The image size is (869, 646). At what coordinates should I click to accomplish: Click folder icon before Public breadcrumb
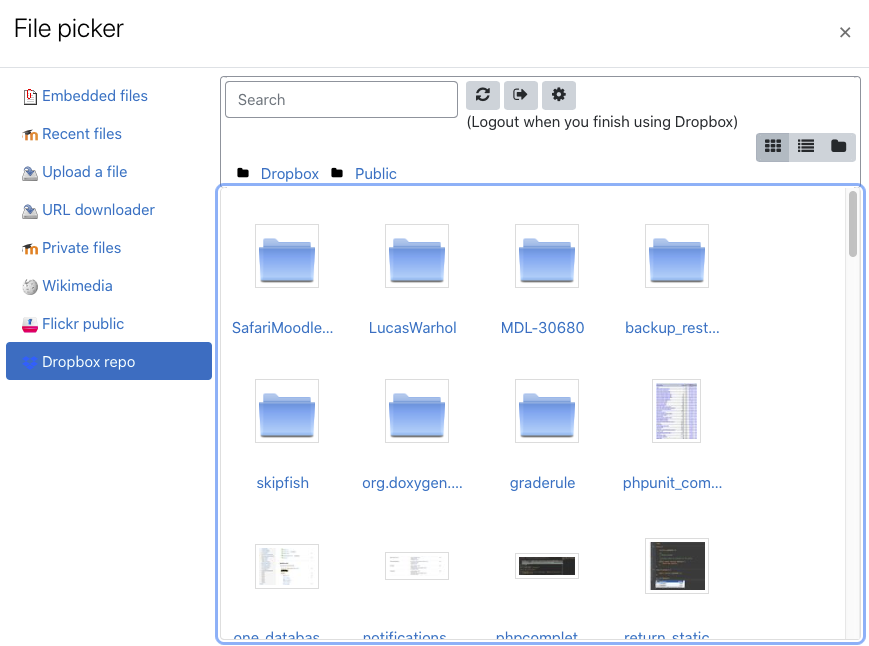(337, 173)
